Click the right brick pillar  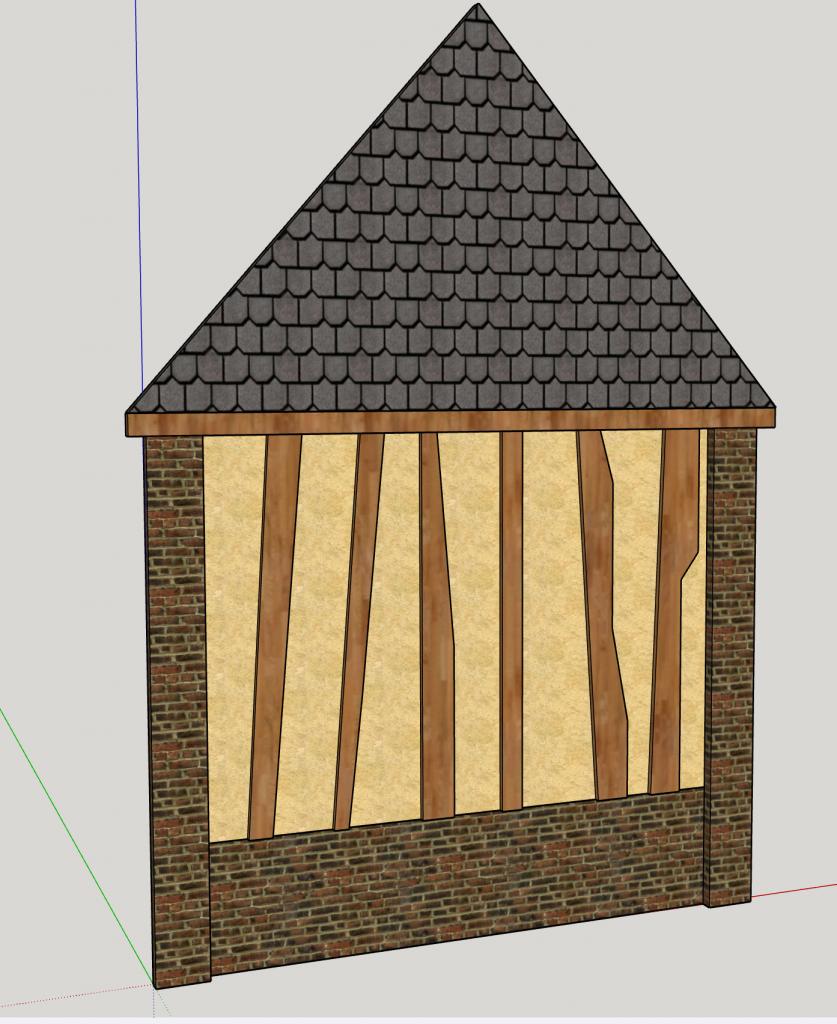tap(730, 666)
